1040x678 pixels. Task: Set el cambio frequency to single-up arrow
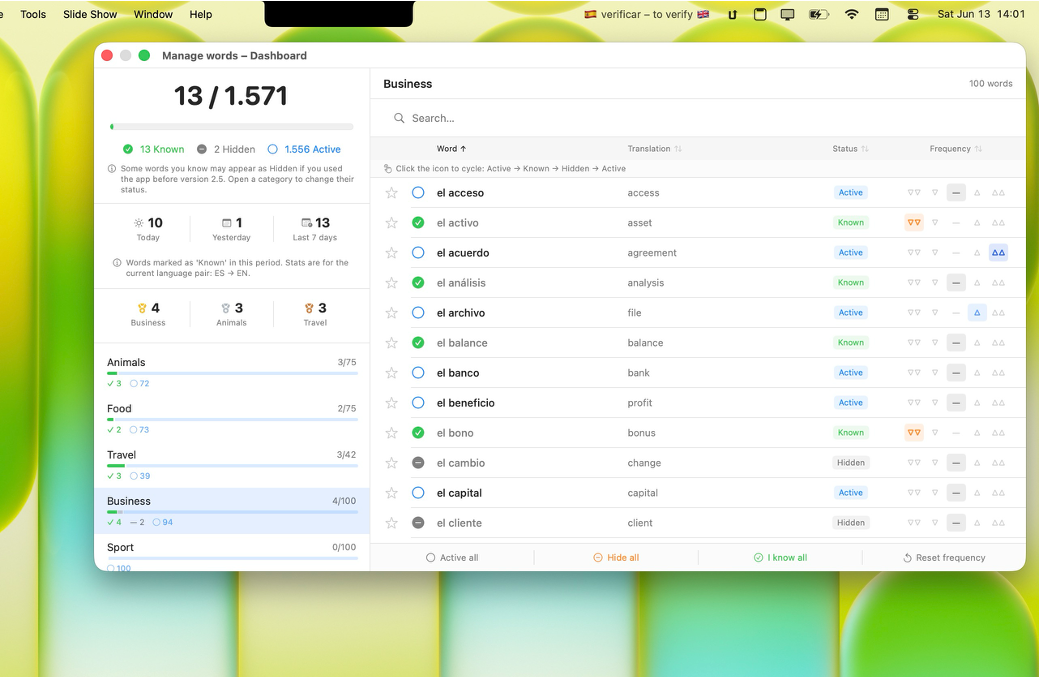[977, 463]
